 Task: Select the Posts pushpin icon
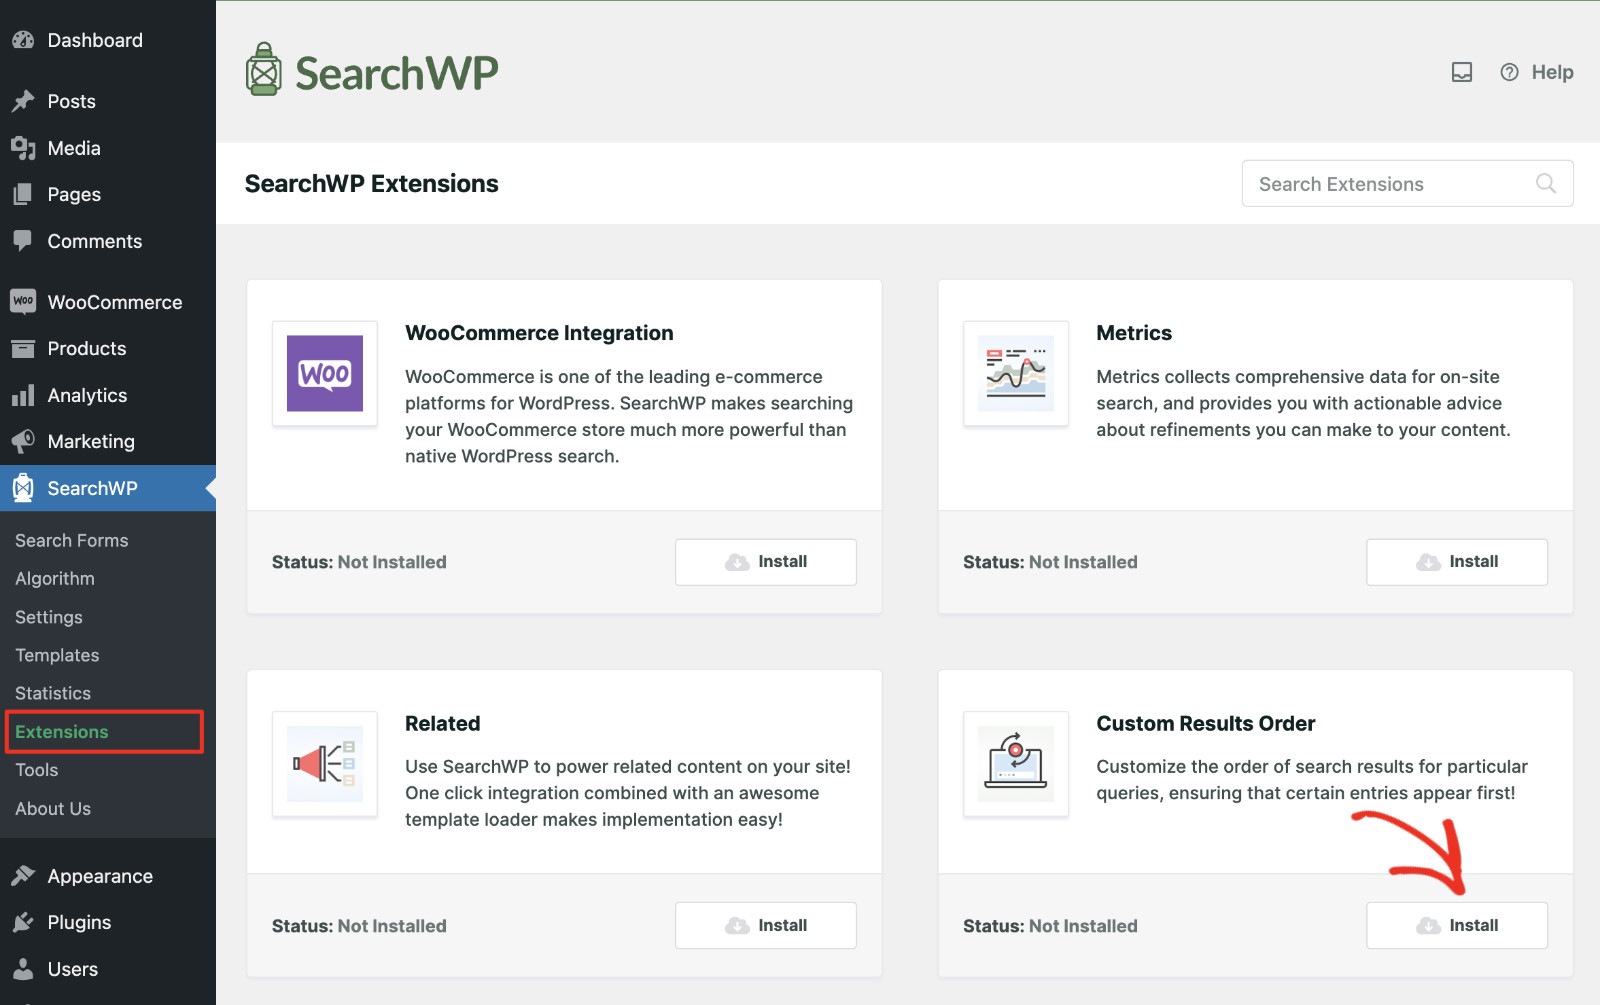click(24, 100)
